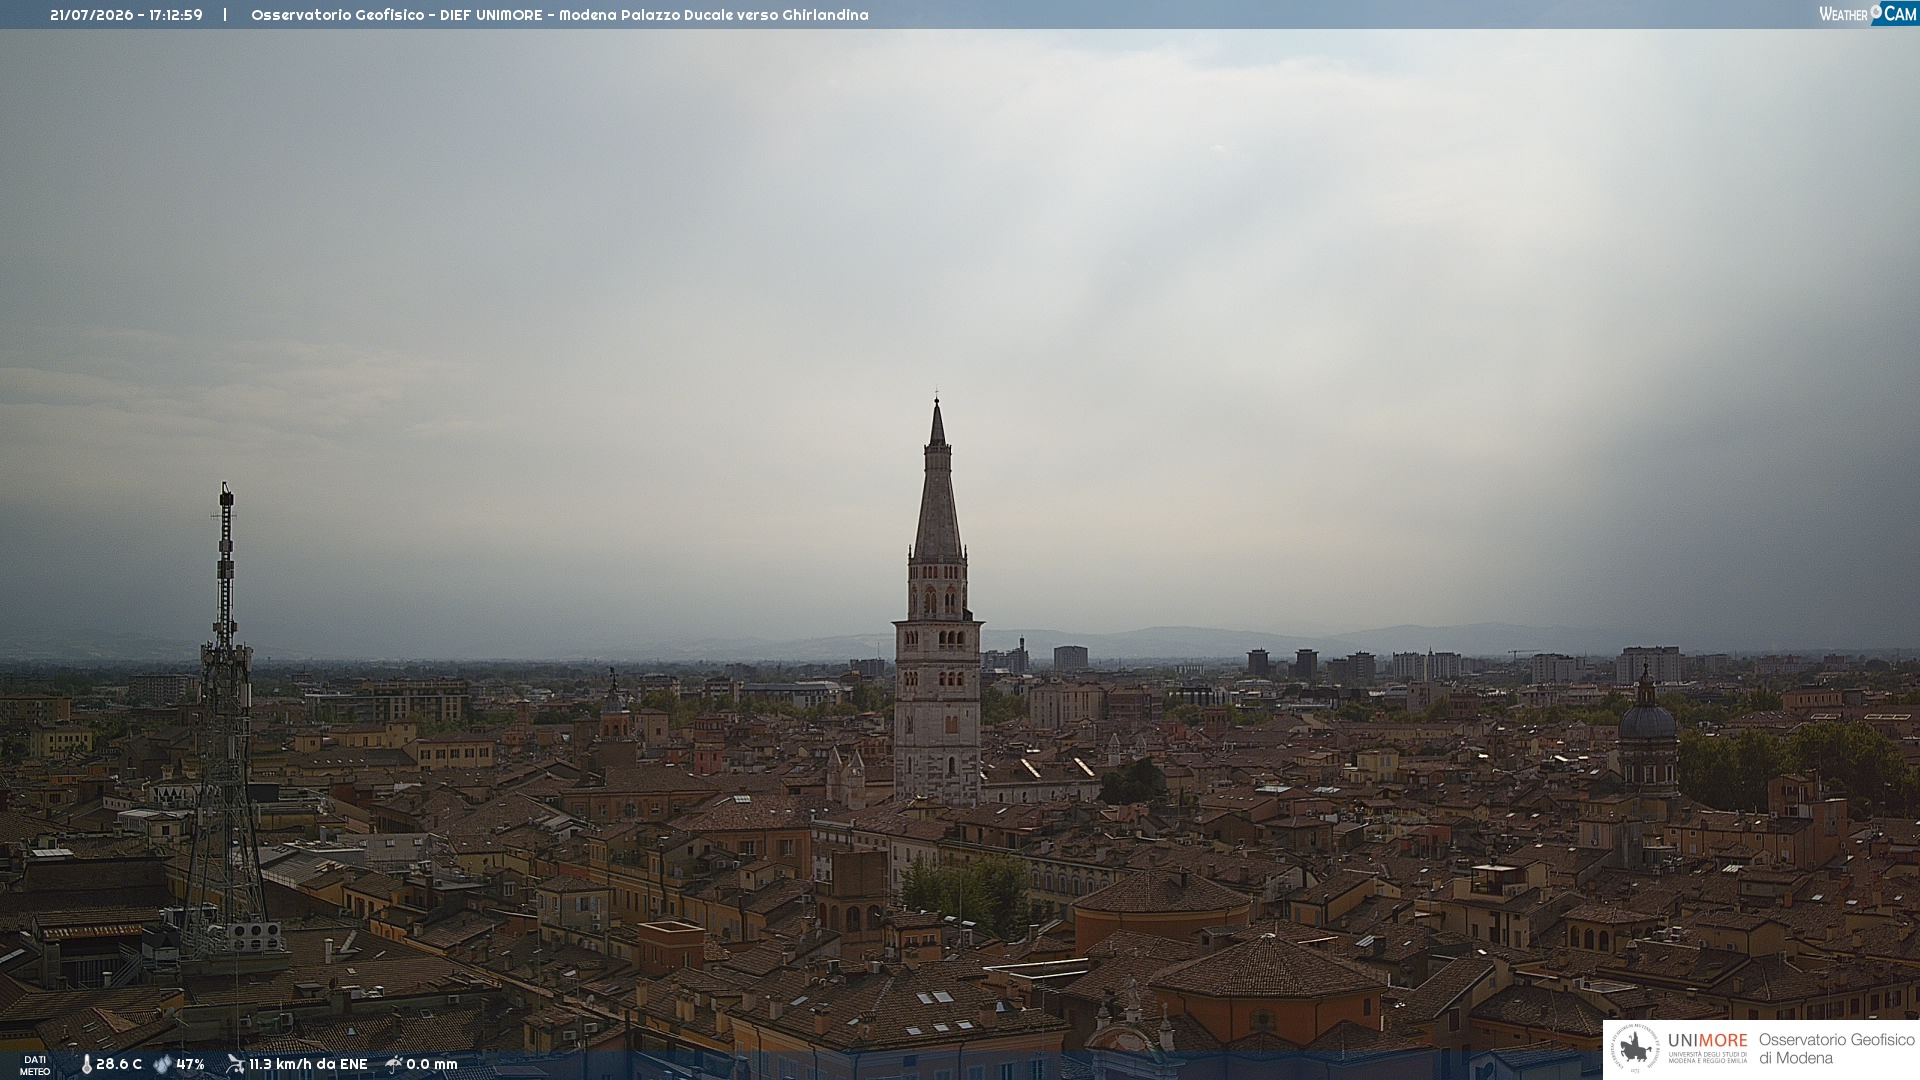Click the water drops humidity icon

162,1064
